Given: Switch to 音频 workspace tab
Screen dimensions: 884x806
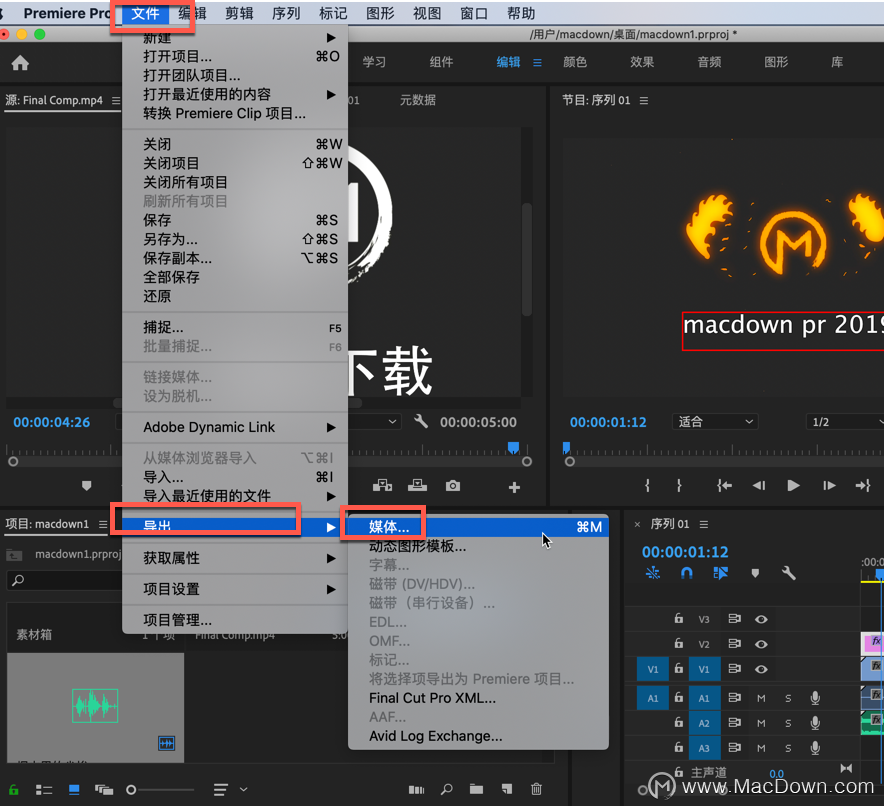Looking at the screenshot, I should 709,62.
